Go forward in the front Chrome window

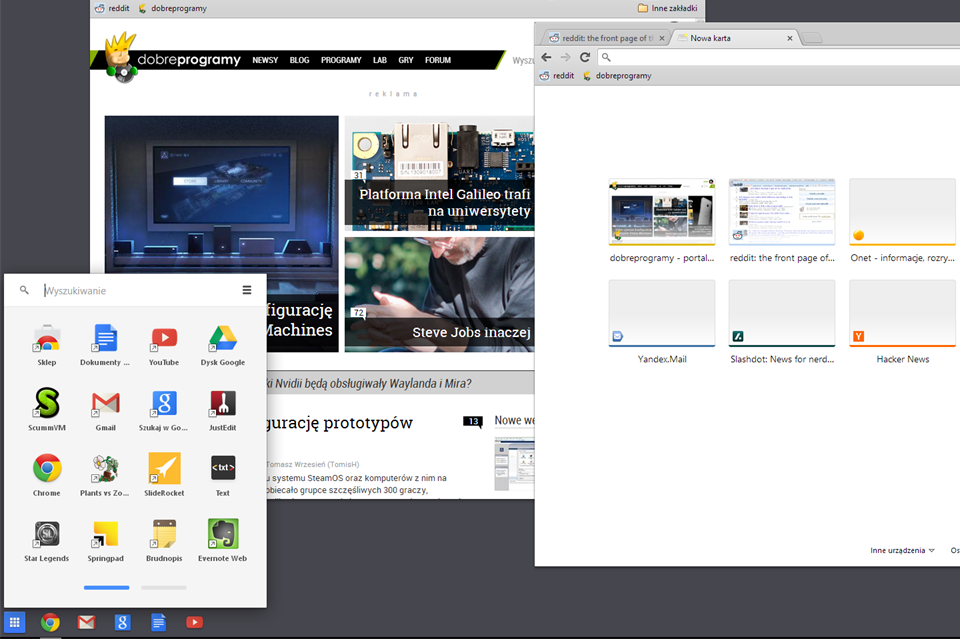(x=566, y=57)
